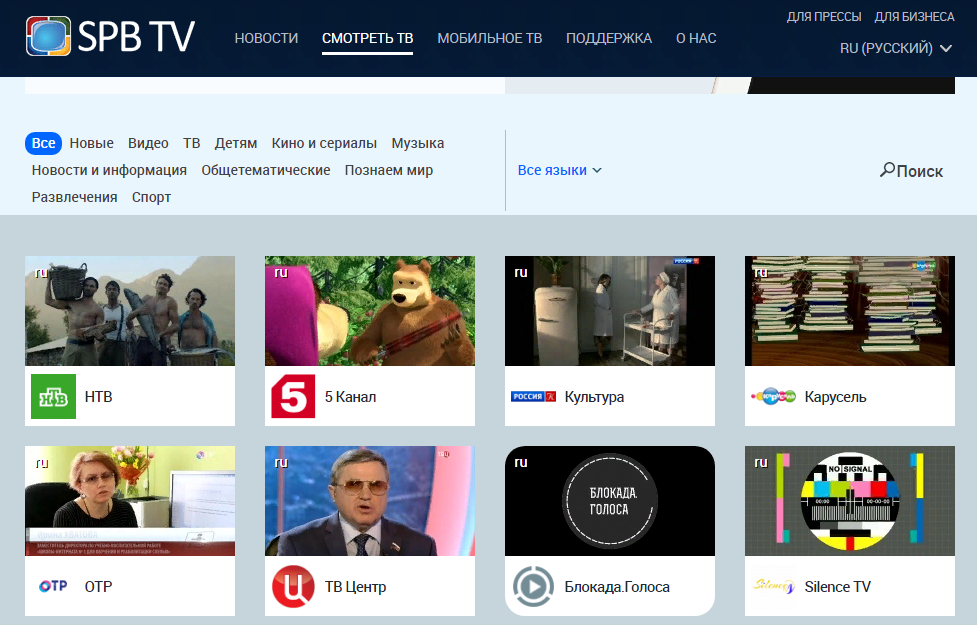This screenshot has height=625, width=977.
Task: Select the Все category filter
Action: tap(43, 143)
